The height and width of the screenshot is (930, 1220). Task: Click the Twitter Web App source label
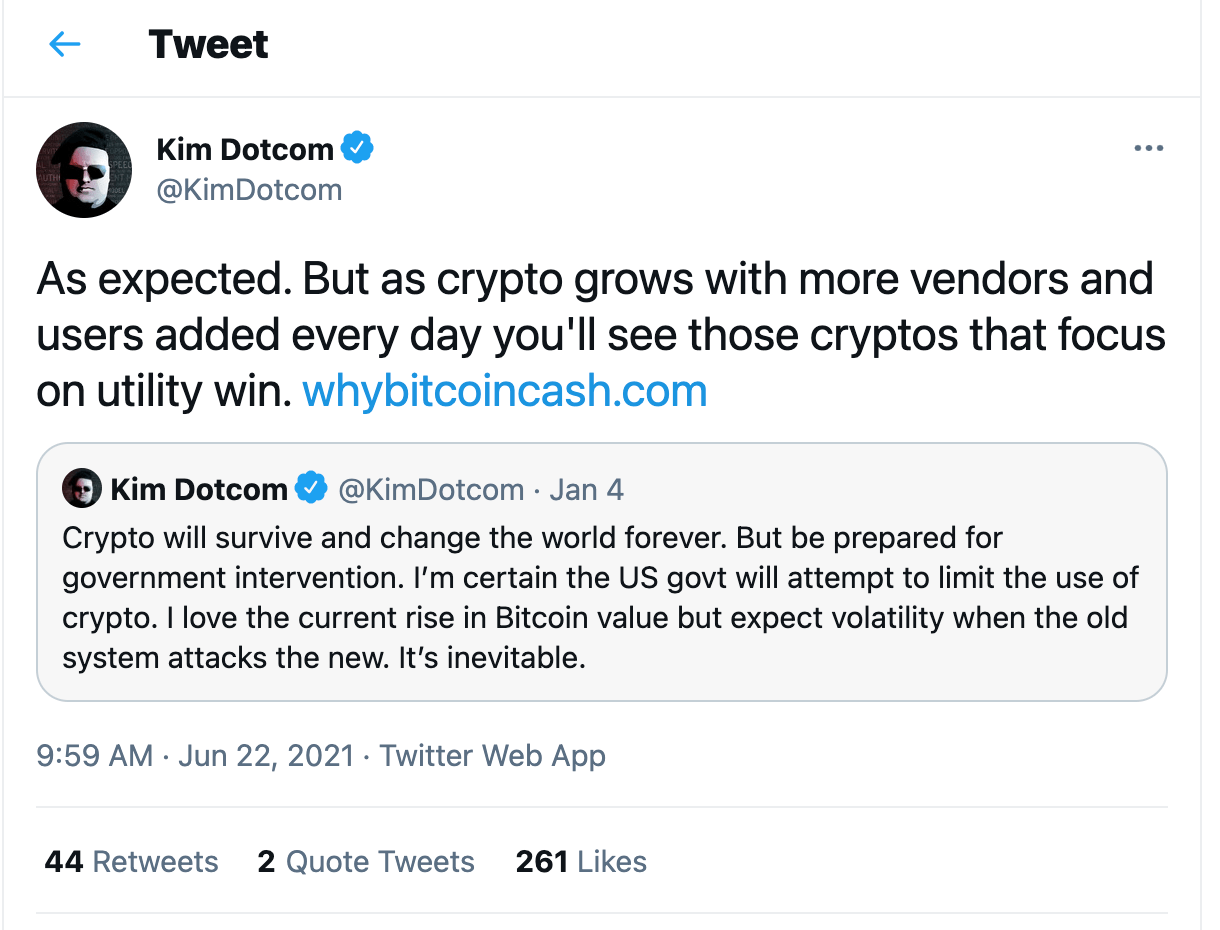point(493,755)
